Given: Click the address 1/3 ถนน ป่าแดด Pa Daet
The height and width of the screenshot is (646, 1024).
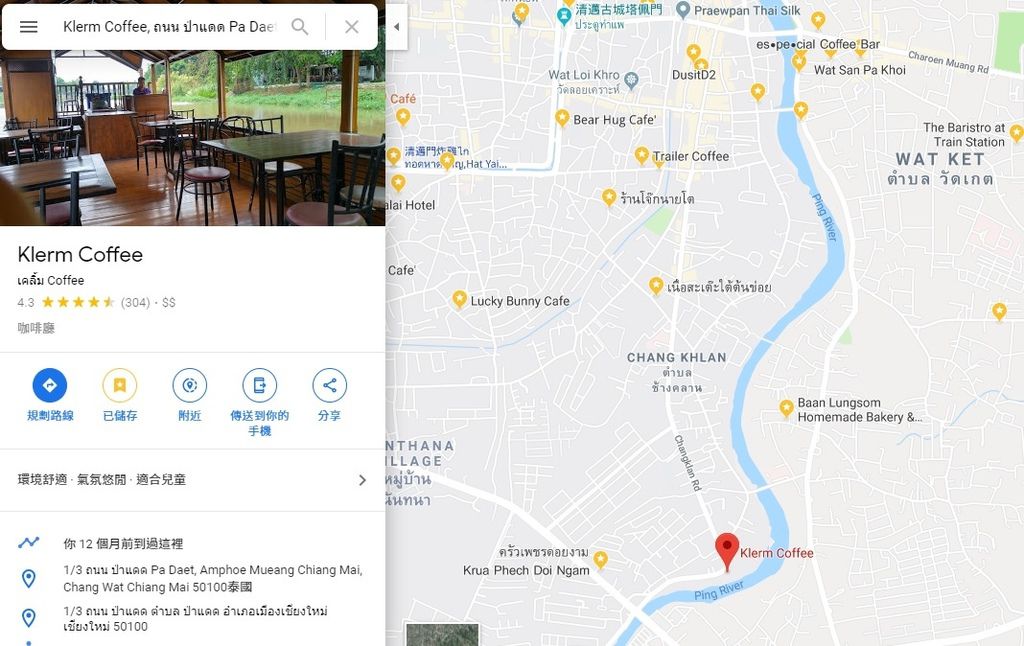Looking at the screenshot, I should [213, 578].
